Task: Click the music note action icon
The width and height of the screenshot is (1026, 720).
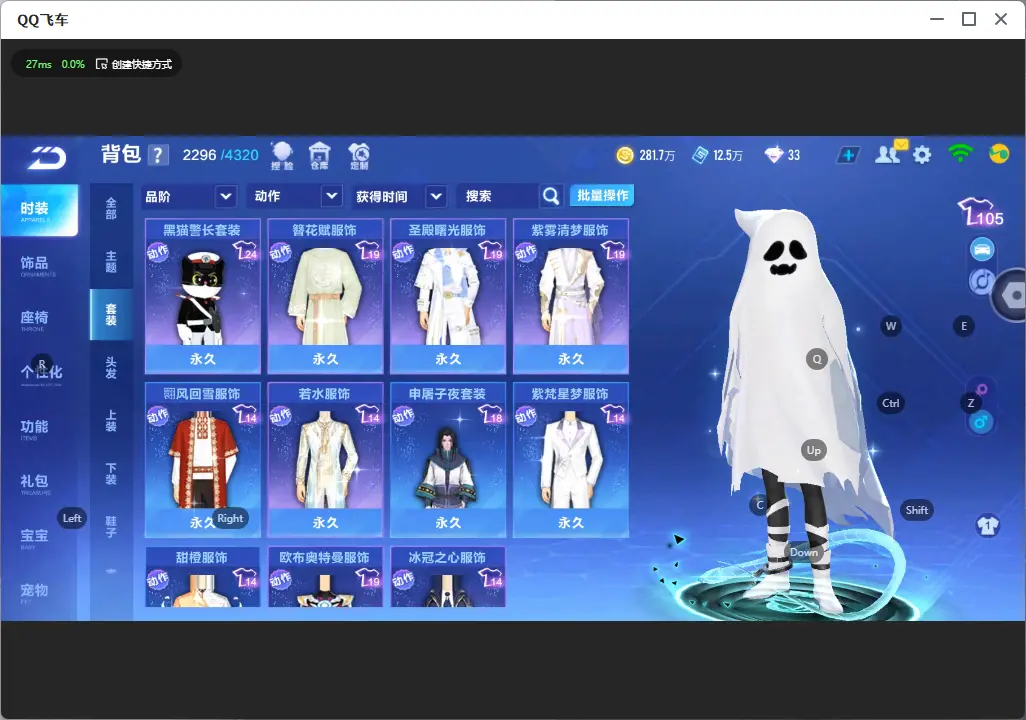Action: [981, 281]
